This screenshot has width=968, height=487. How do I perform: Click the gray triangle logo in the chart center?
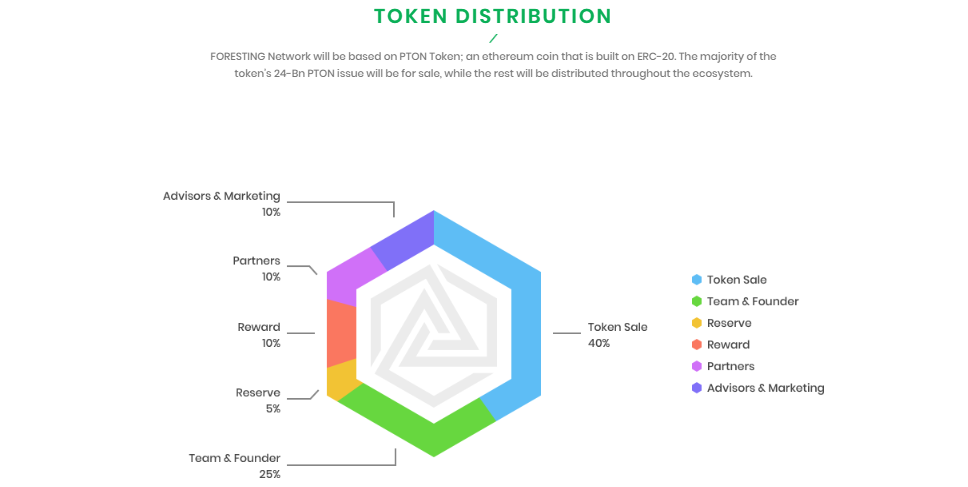(x=433, y=330)
